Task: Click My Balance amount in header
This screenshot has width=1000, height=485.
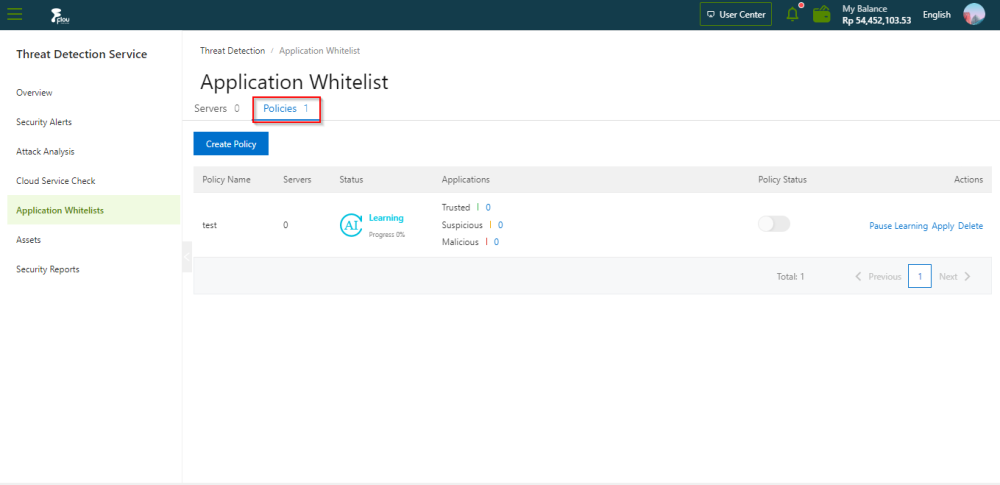Action: 876,20
